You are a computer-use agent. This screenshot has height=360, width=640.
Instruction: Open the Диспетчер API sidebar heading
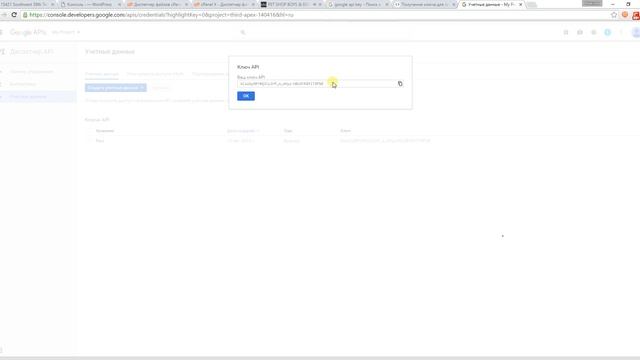pos(31,52)
